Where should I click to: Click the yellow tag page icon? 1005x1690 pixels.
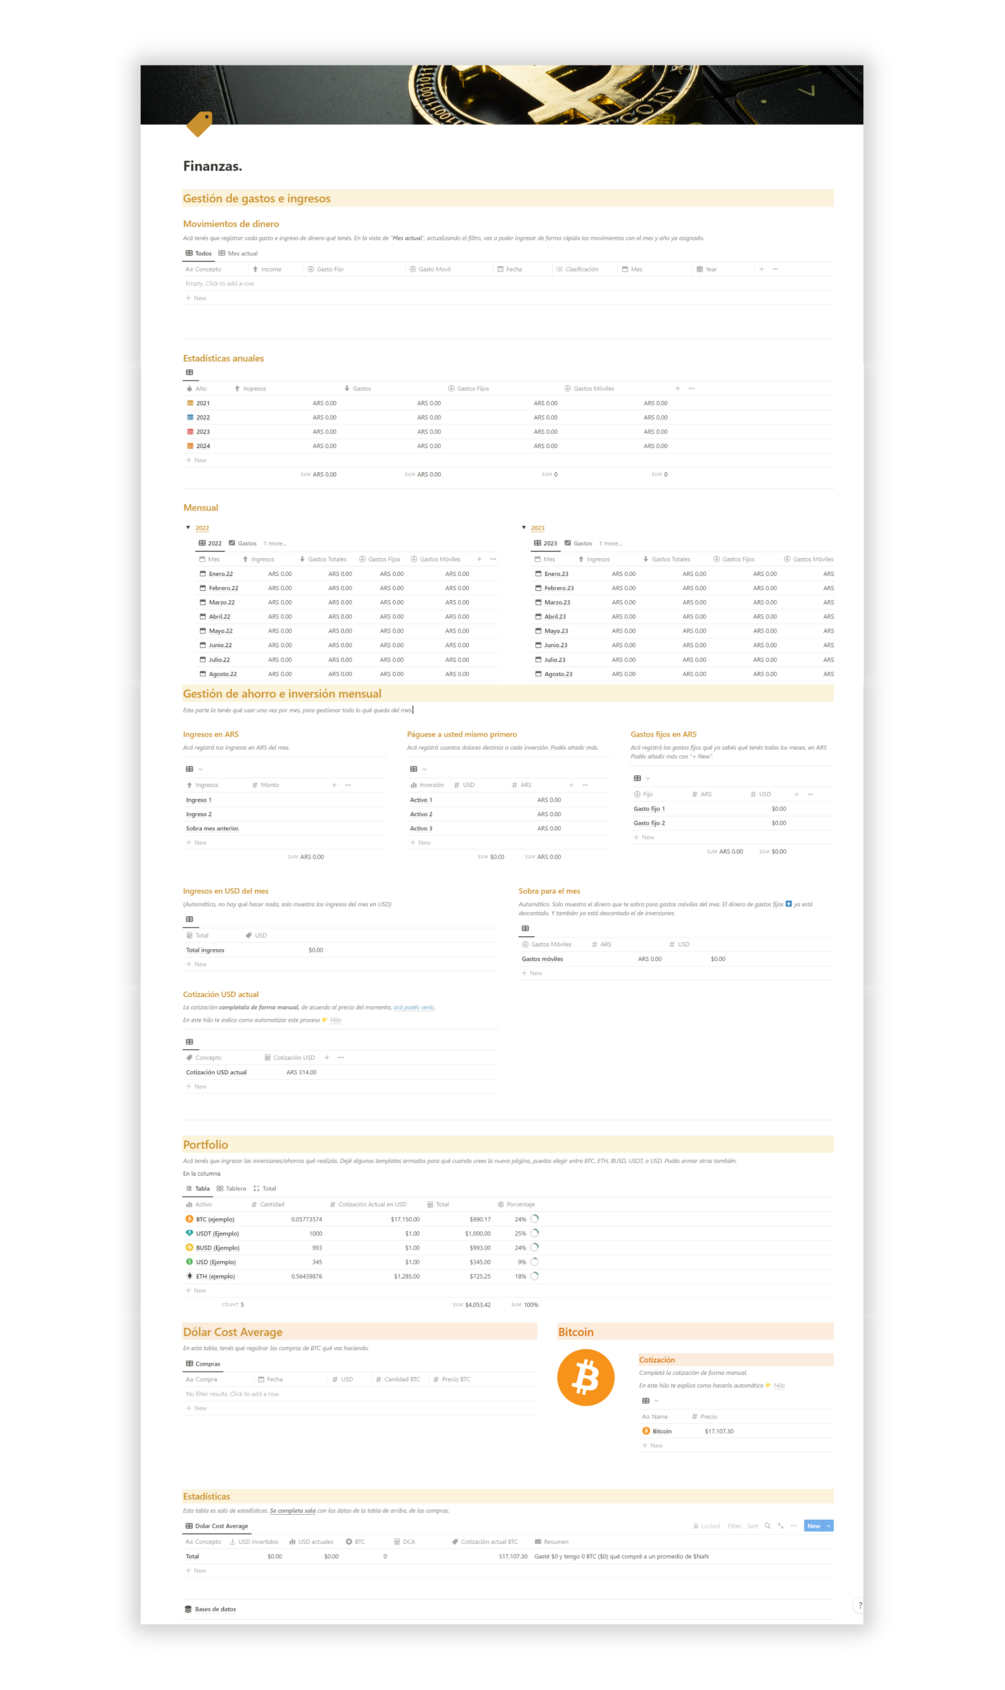[x=200, y=123]
